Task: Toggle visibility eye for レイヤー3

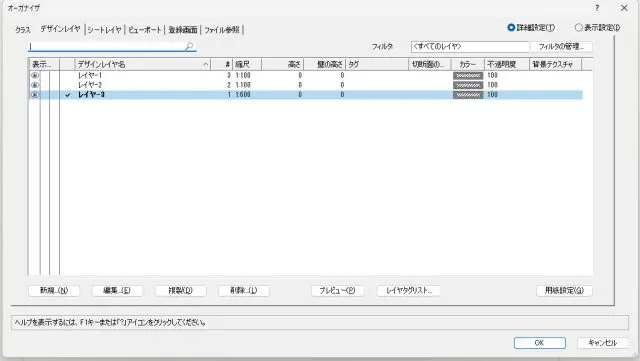Action: point(35,95)
